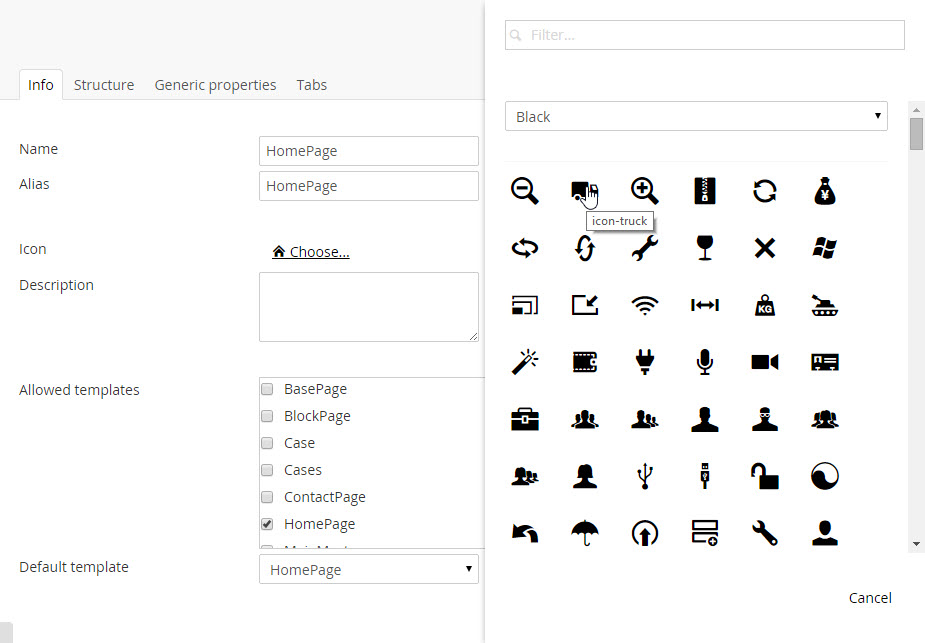This screenshot has width=925, height=643.
Task: Switch to the Info tab
Action: (x=41, y=85)
